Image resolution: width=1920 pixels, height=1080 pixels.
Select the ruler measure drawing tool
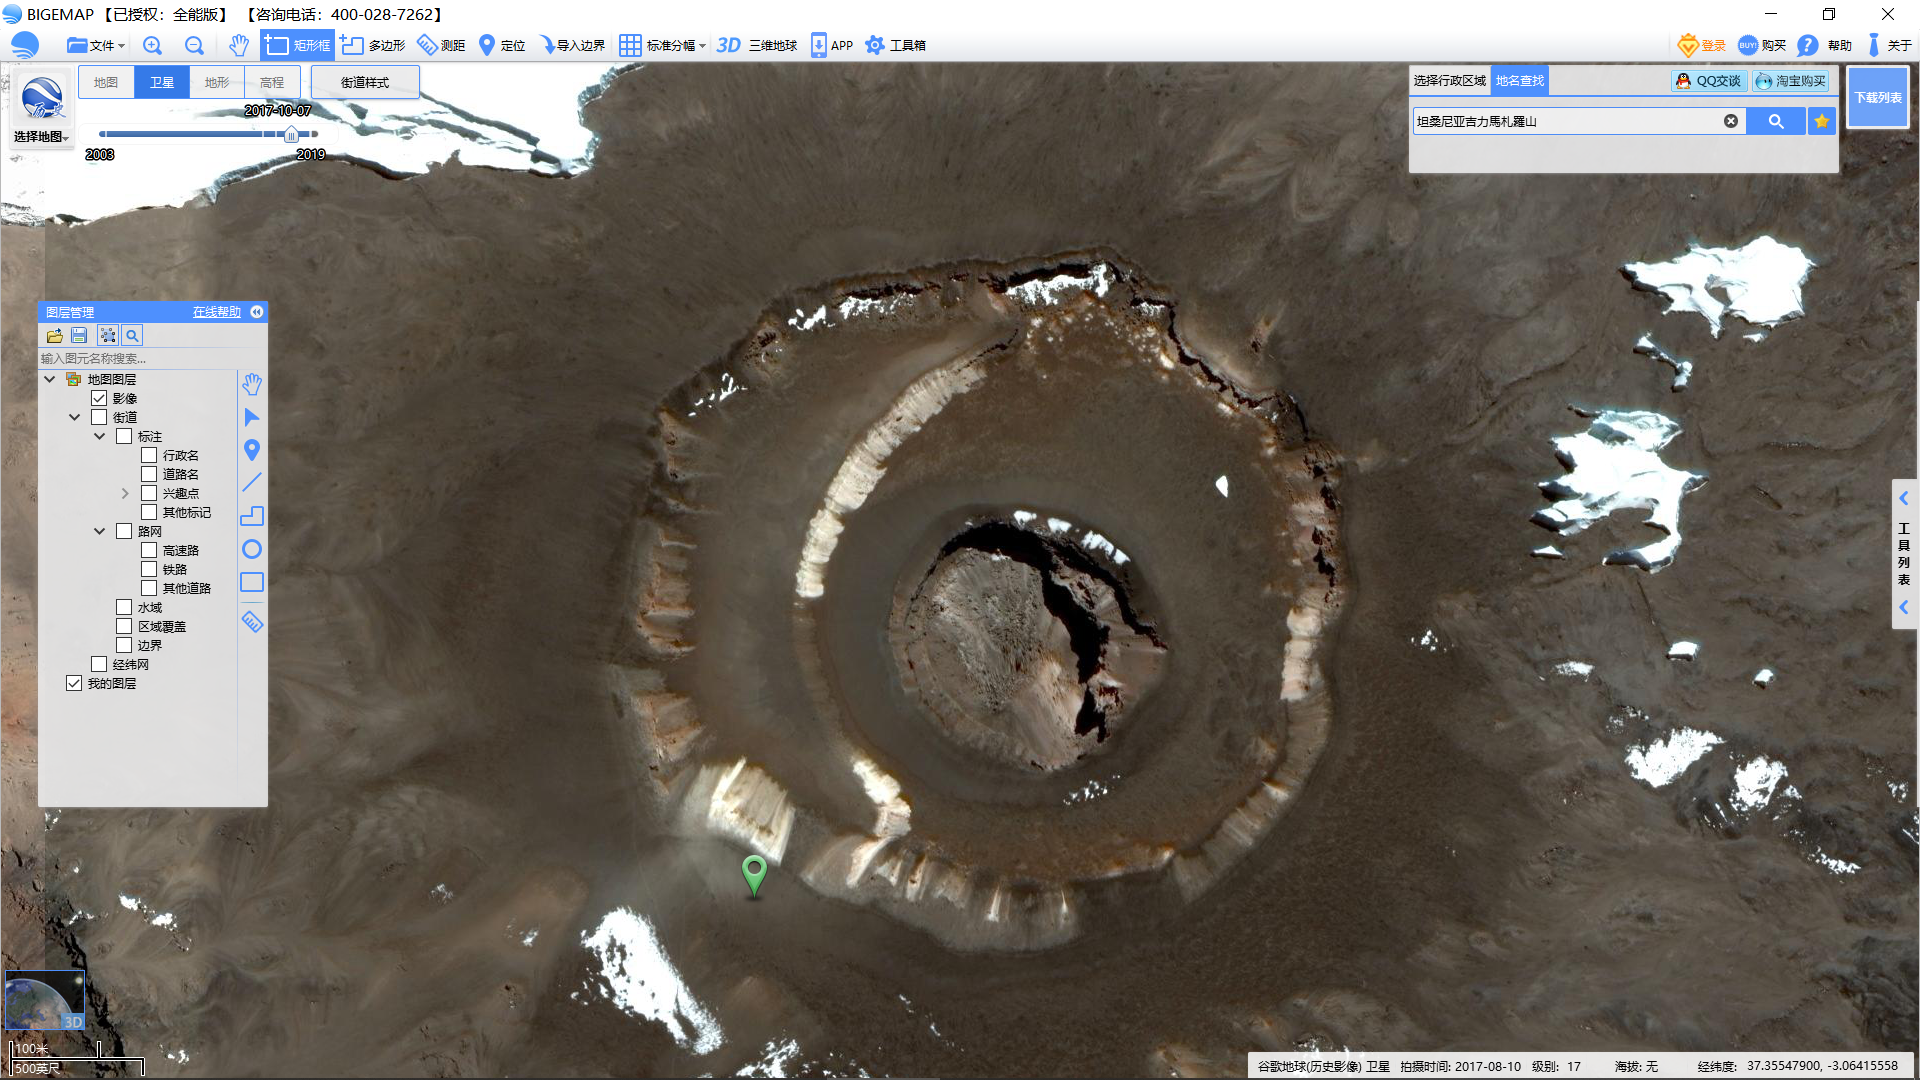252,622
